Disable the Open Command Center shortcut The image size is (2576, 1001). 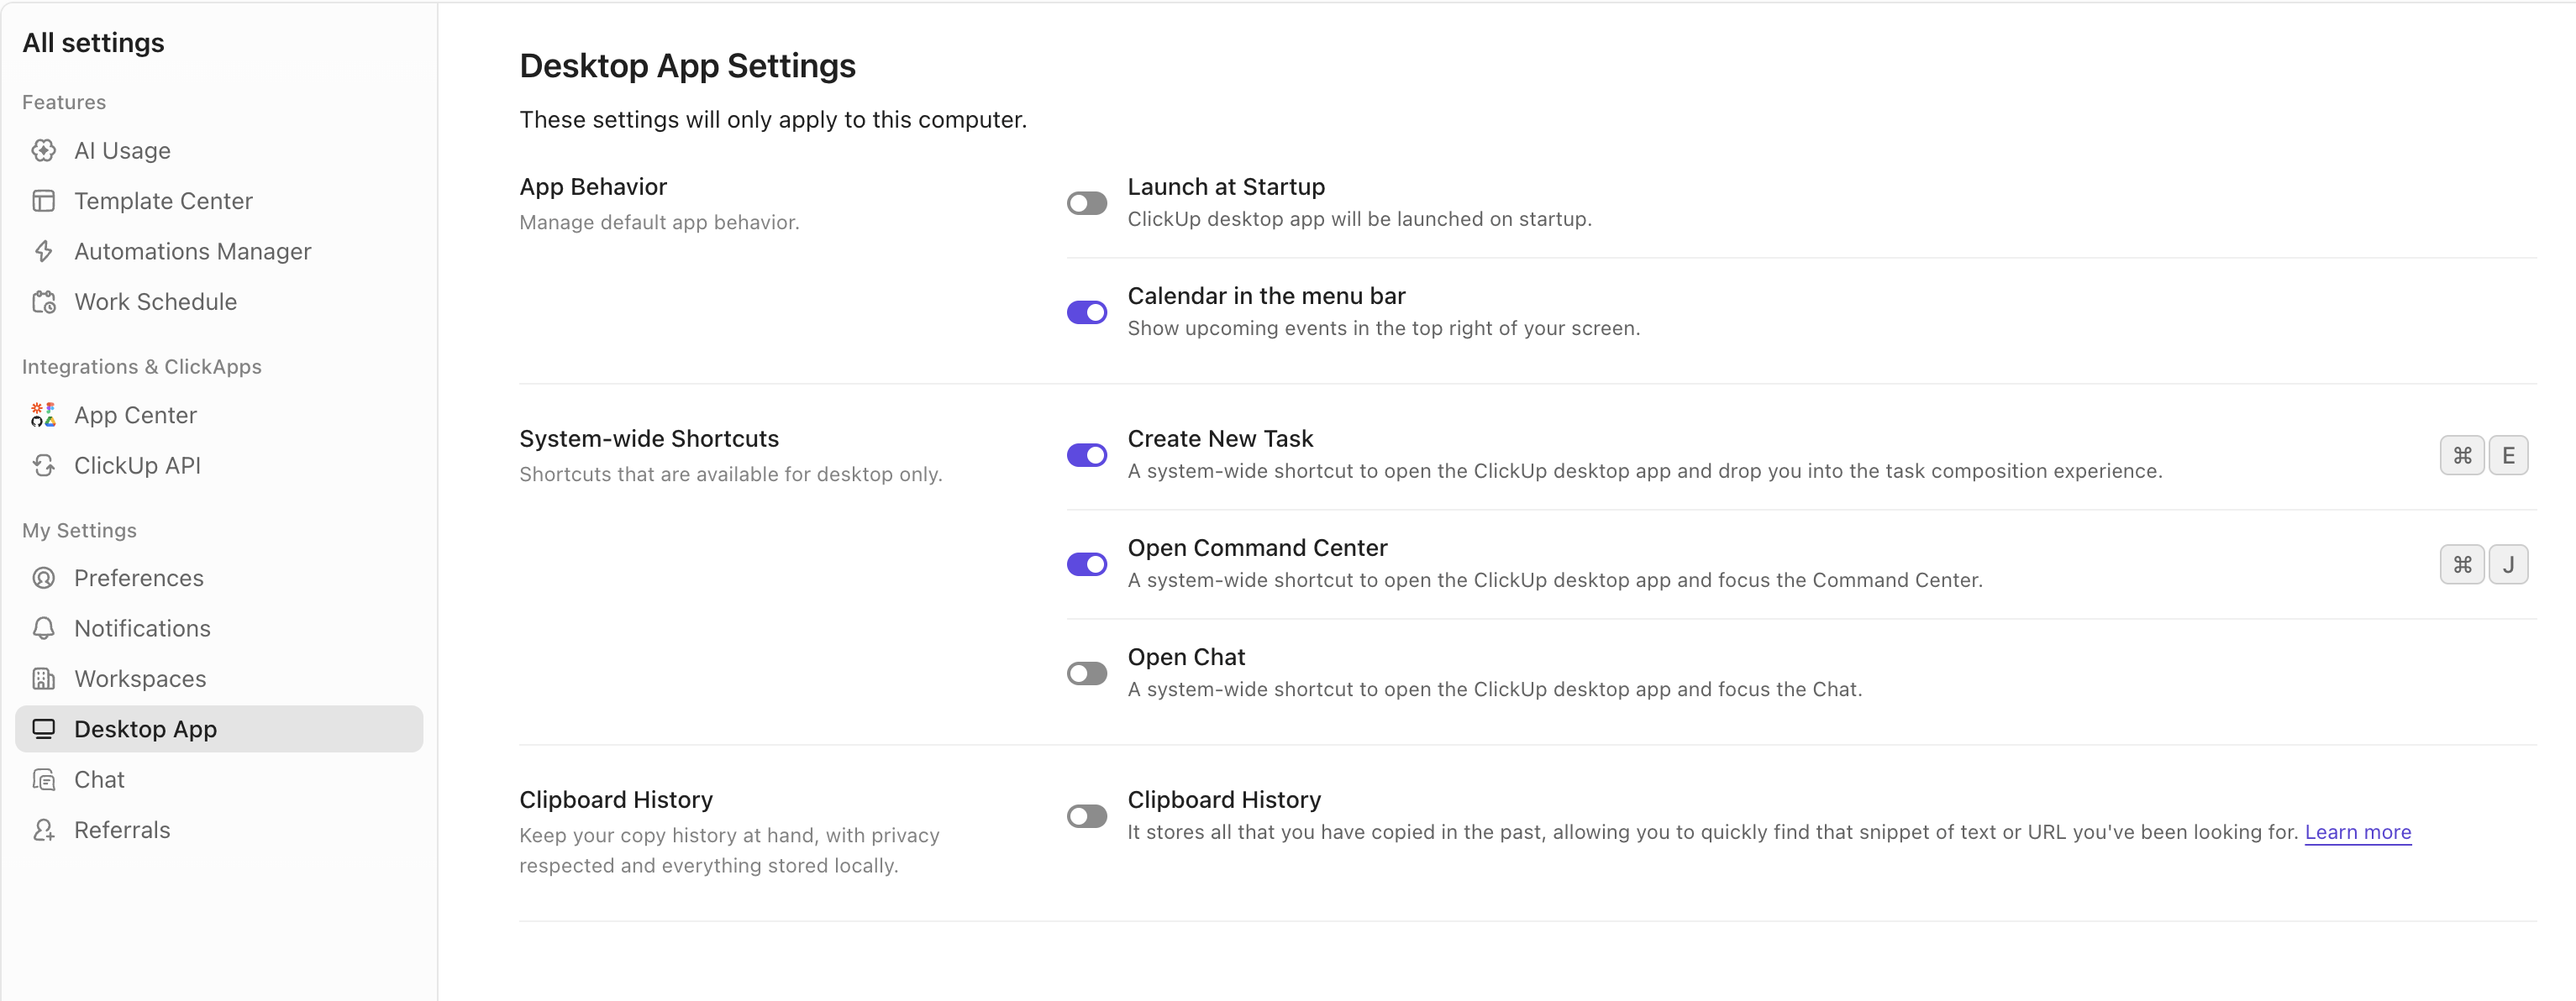click(1086, 564)
